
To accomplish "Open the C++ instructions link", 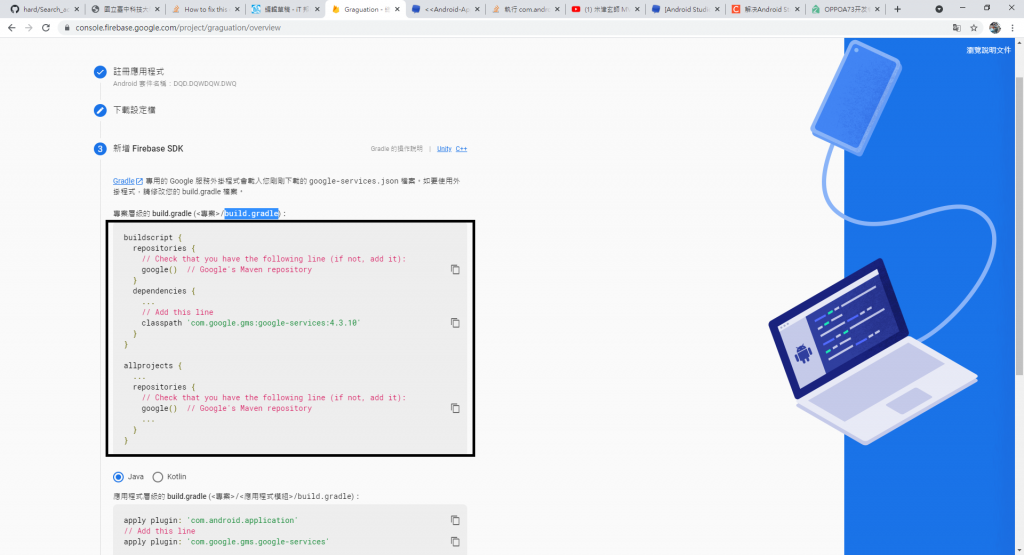I will (461, 149).
